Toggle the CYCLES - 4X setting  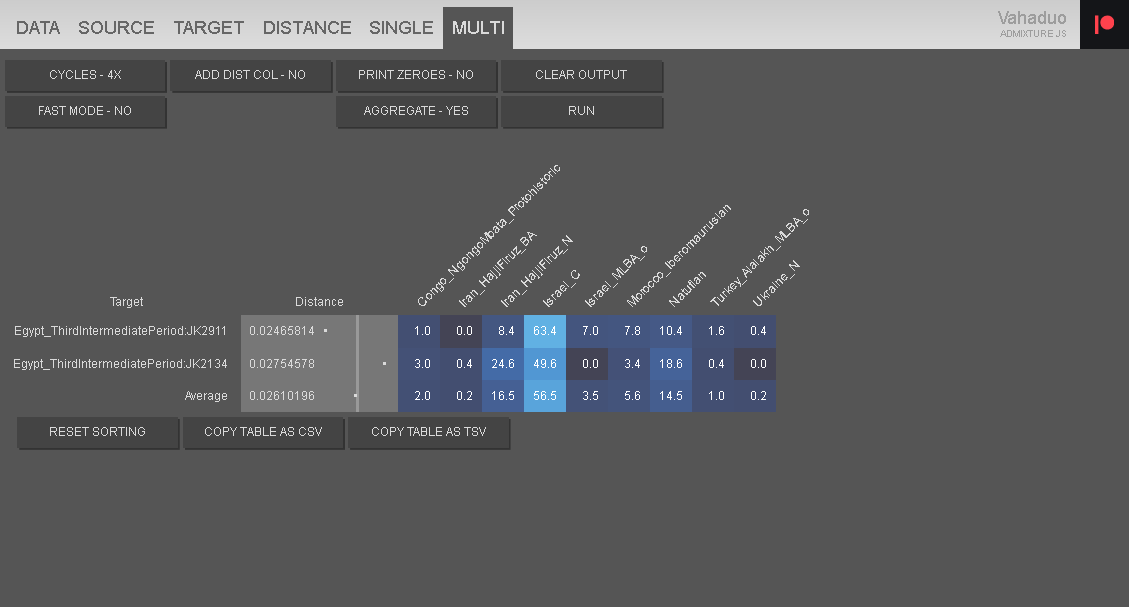85,75
